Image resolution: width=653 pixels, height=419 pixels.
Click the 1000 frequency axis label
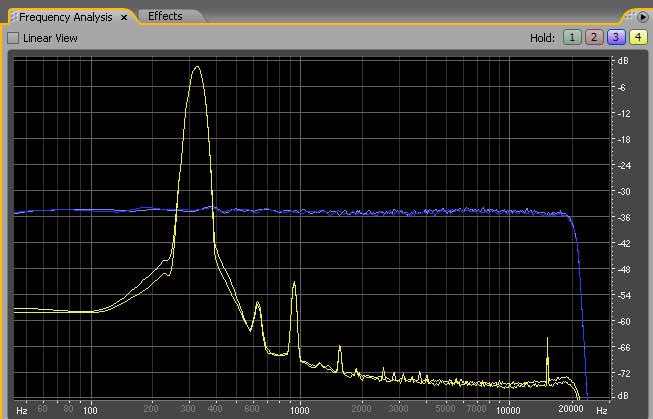pyautogui.click(x=300, y=410)
